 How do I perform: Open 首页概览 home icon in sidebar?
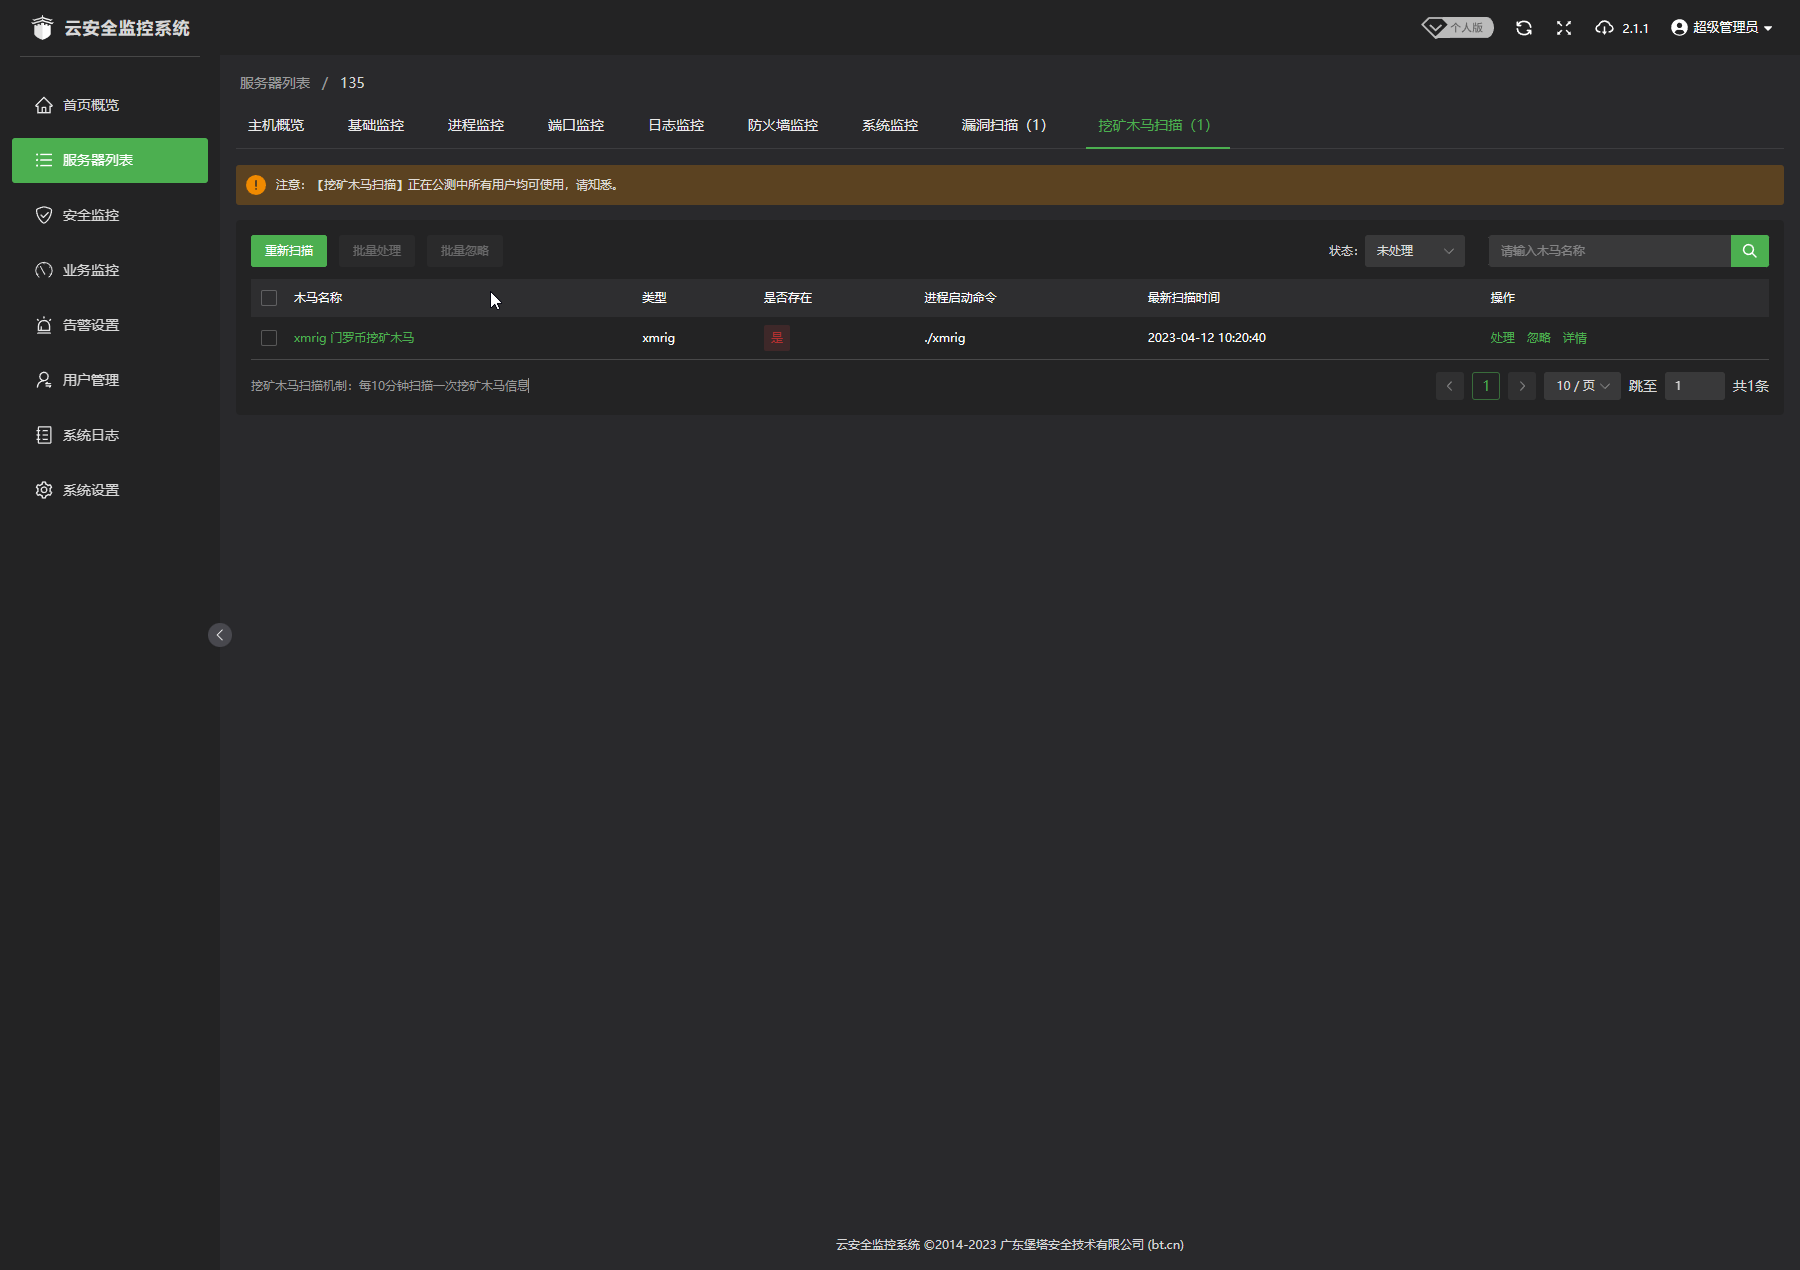coord(44,105)
